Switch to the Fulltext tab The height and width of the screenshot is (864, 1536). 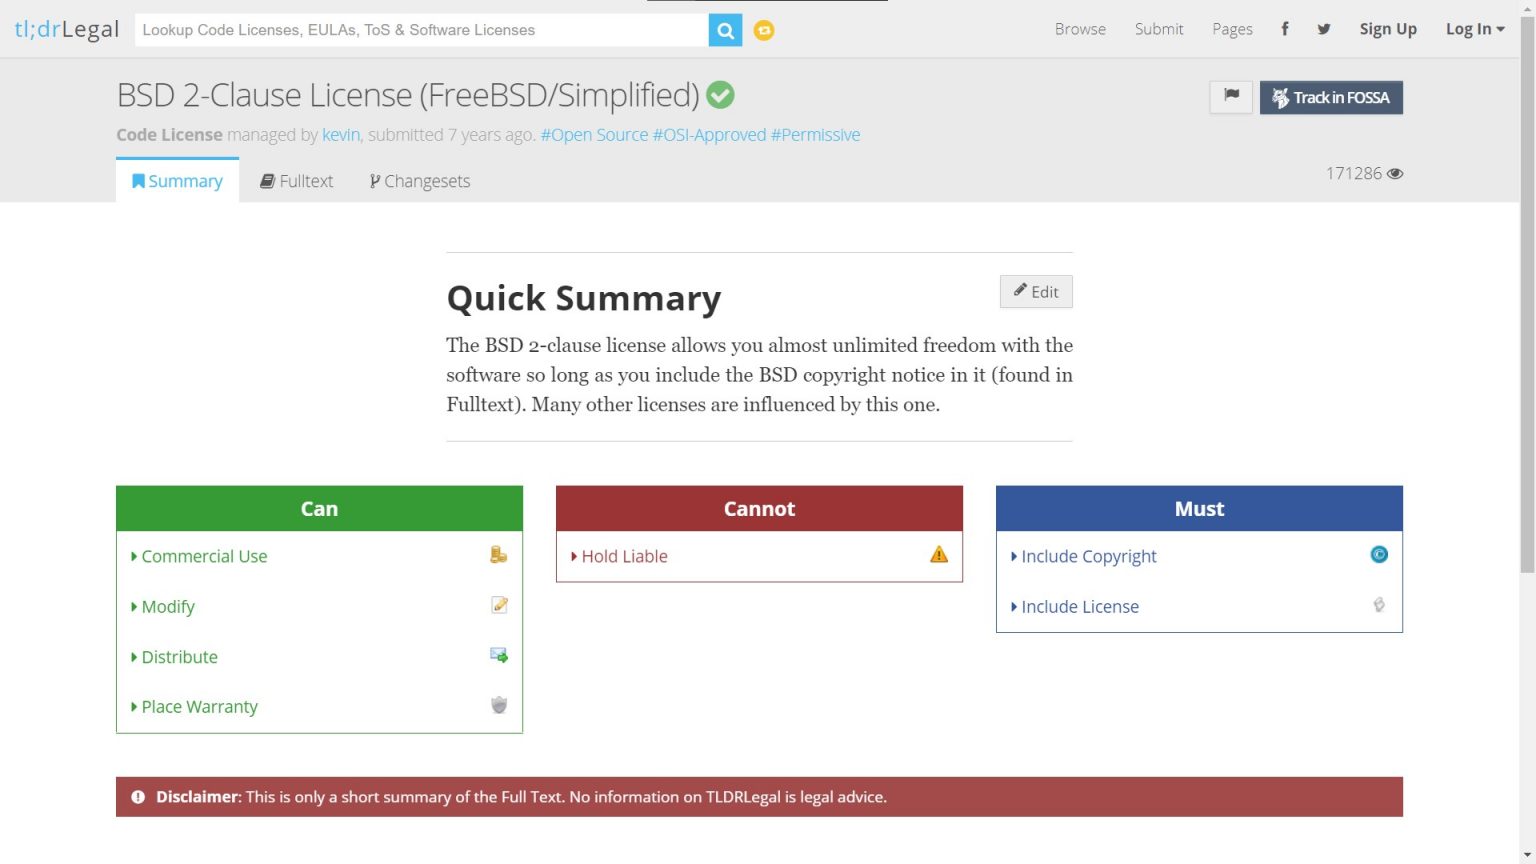click(297, 181)
